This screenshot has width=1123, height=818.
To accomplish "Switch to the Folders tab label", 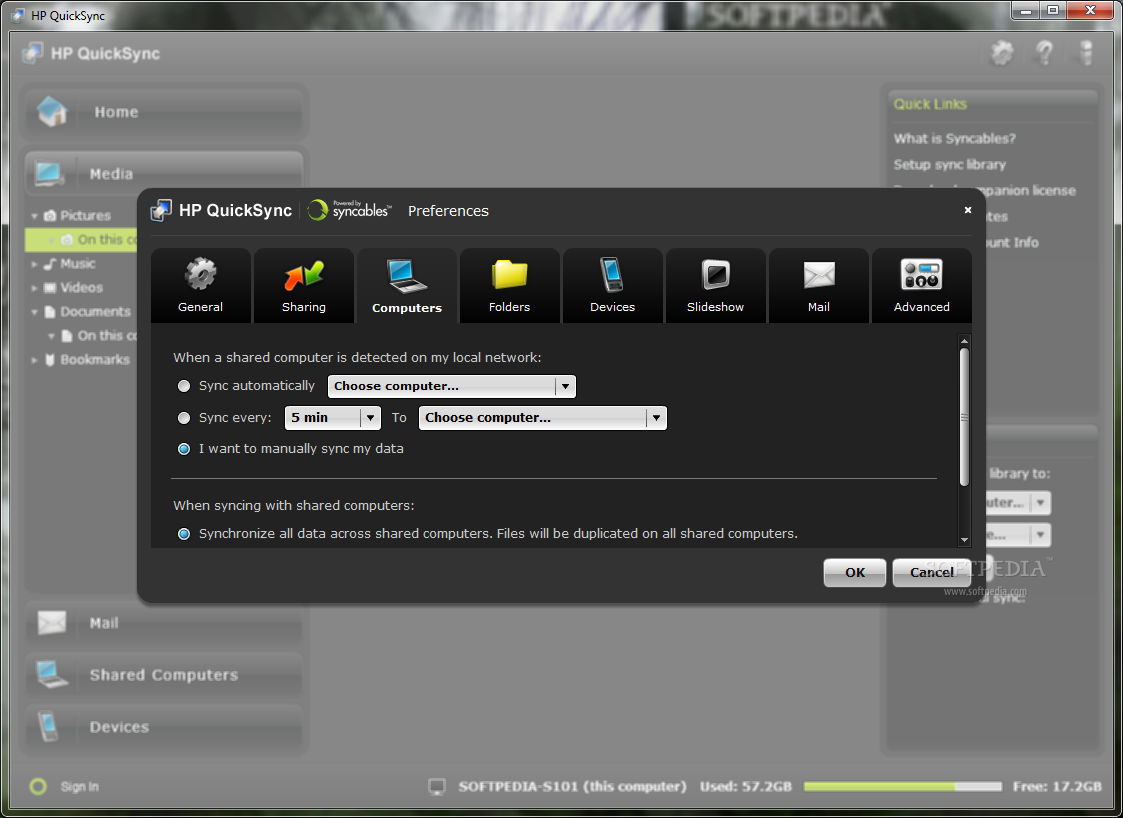I will (x=509, y=307).
